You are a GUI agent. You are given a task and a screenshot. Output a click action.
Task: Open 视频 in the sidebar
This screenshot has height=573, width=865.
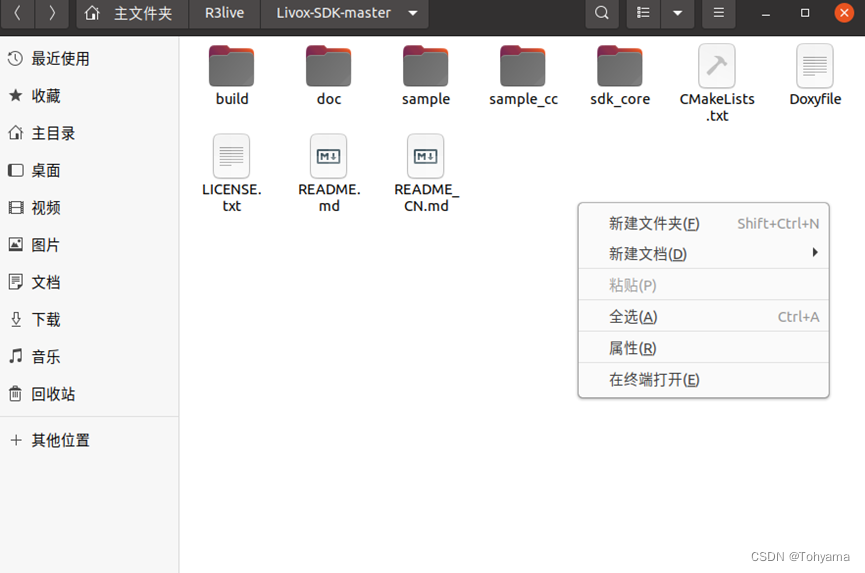89,208
